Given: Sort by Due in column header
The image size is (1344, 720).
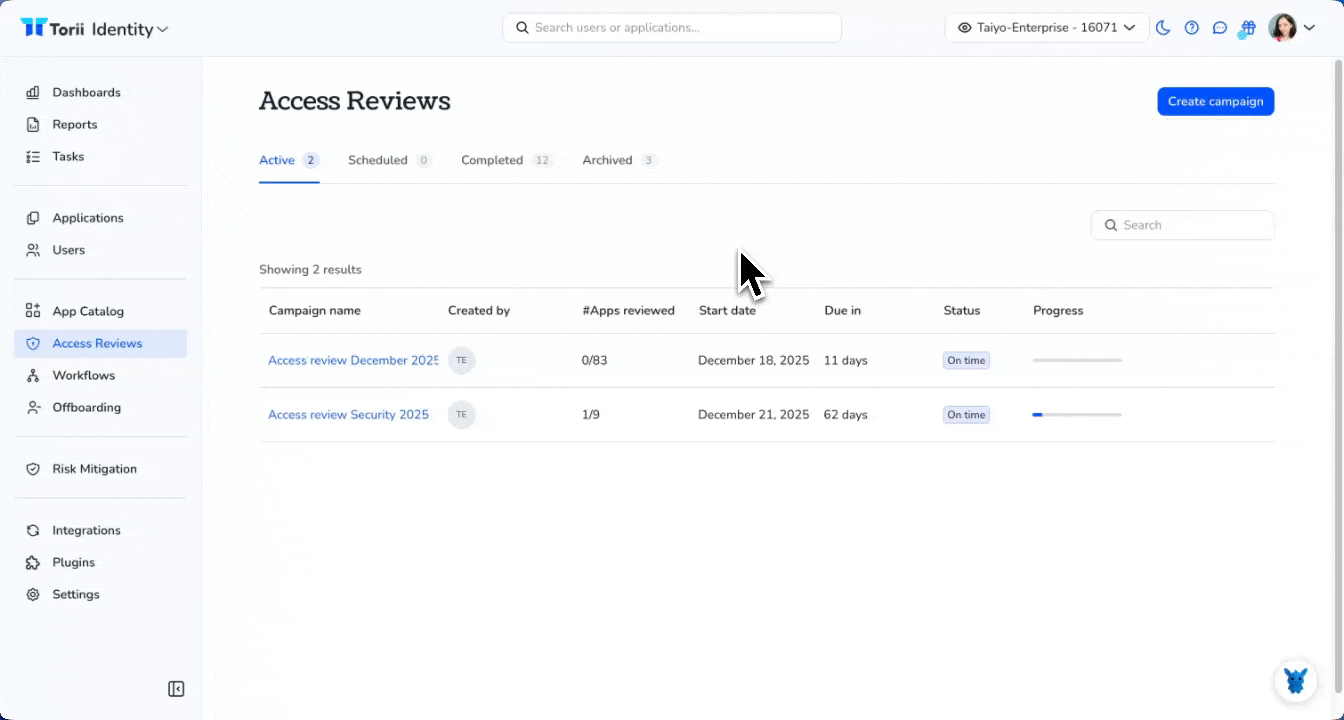Looking at the screenshot, I should coord(842,310).
